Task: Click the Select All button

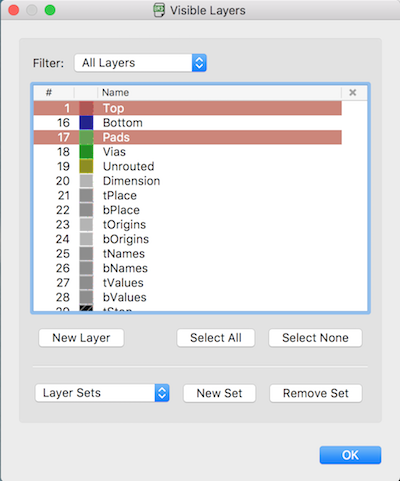Action: [216, 338]
